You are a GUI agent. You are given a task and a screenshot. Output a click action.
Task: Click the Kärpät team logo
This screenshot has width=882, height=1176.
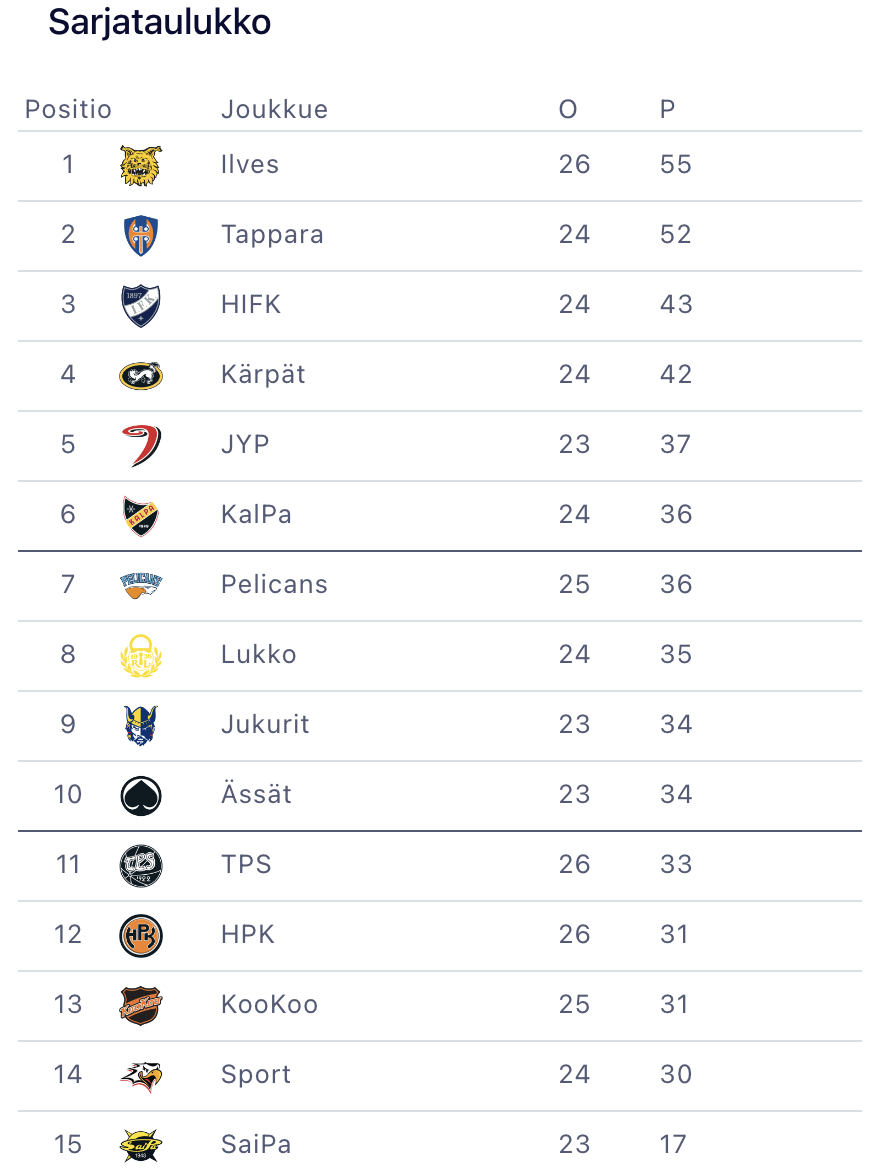[x=141, y=375]
